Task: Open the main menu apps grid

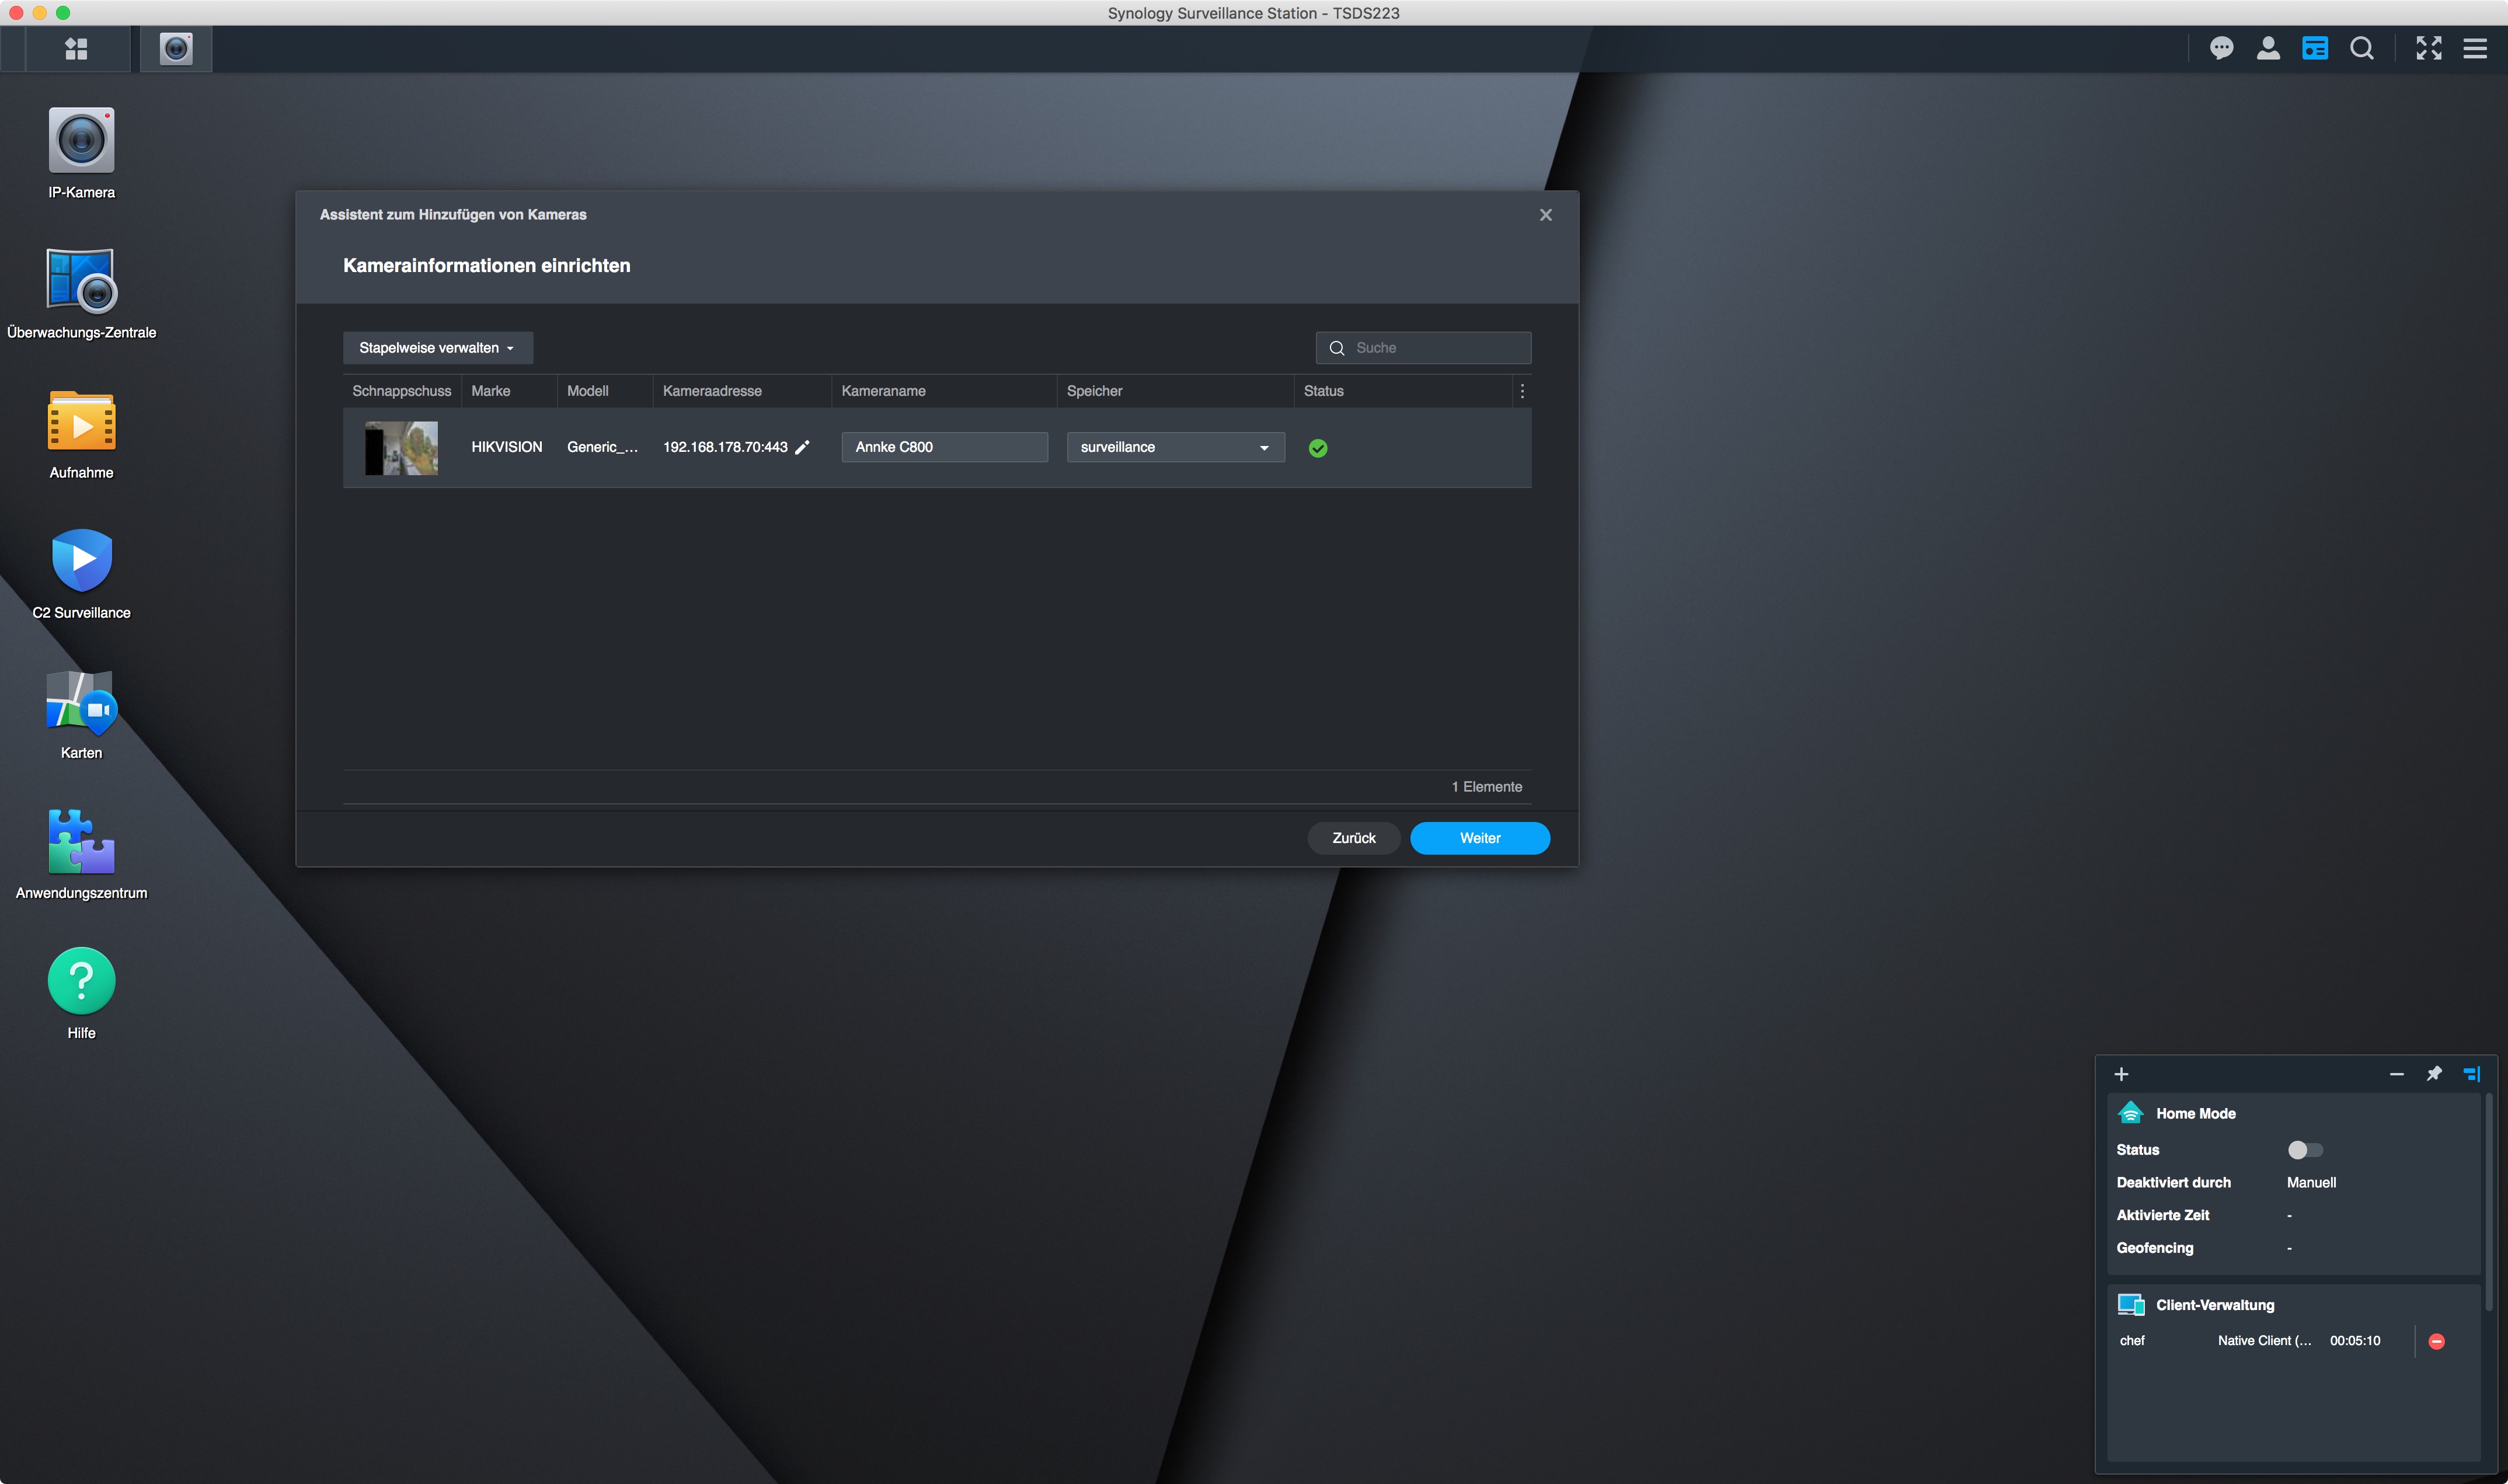Action: (76, 48)
